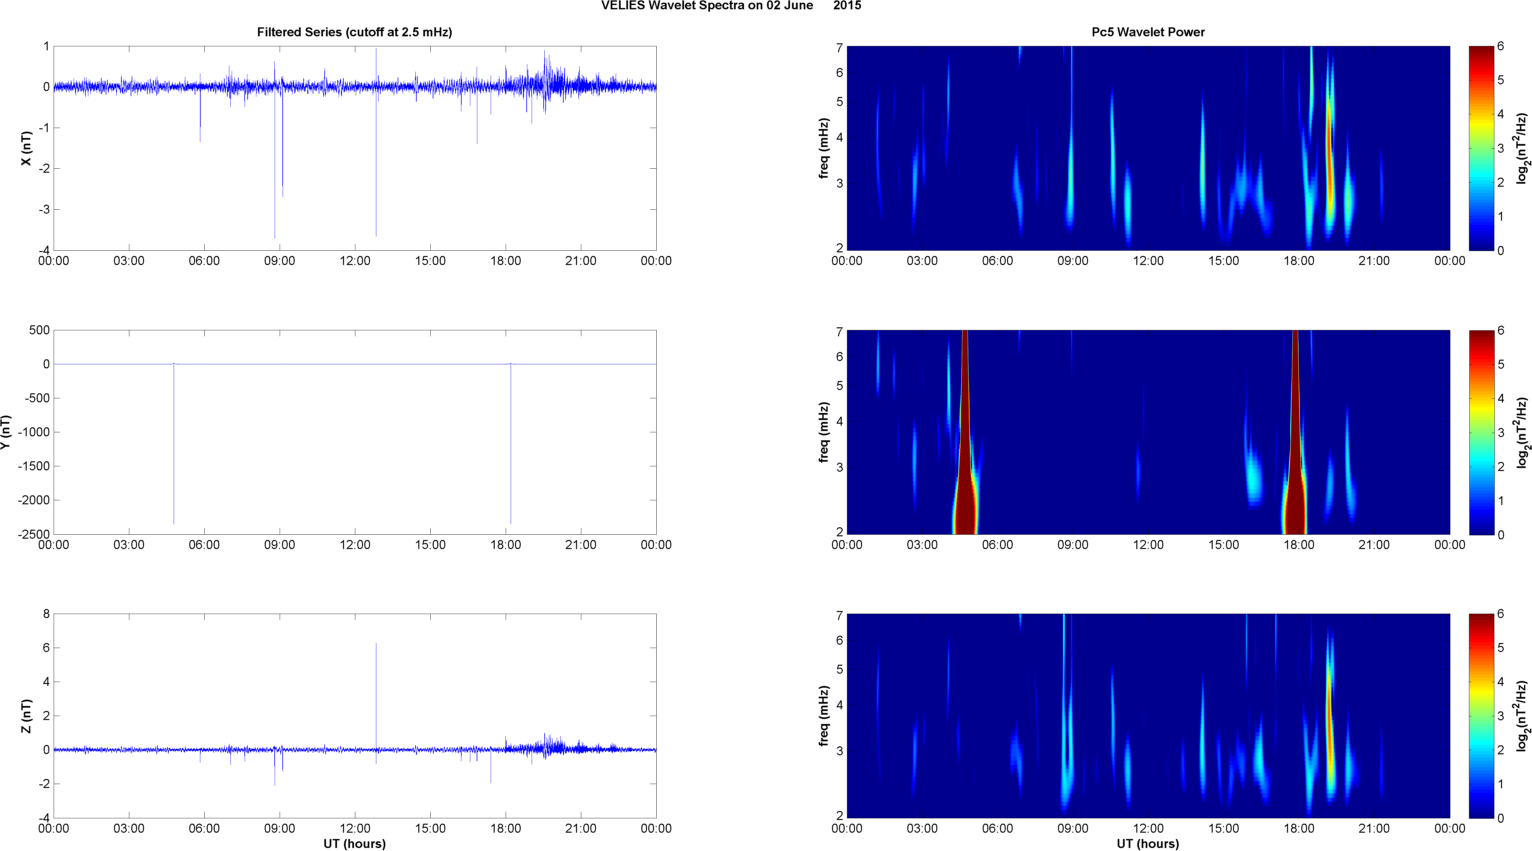Image resolution: width=1532 pixels, height=851 pixels.
Task: Click the 'Y (nT)' axis label
Action: pos(5,432)
